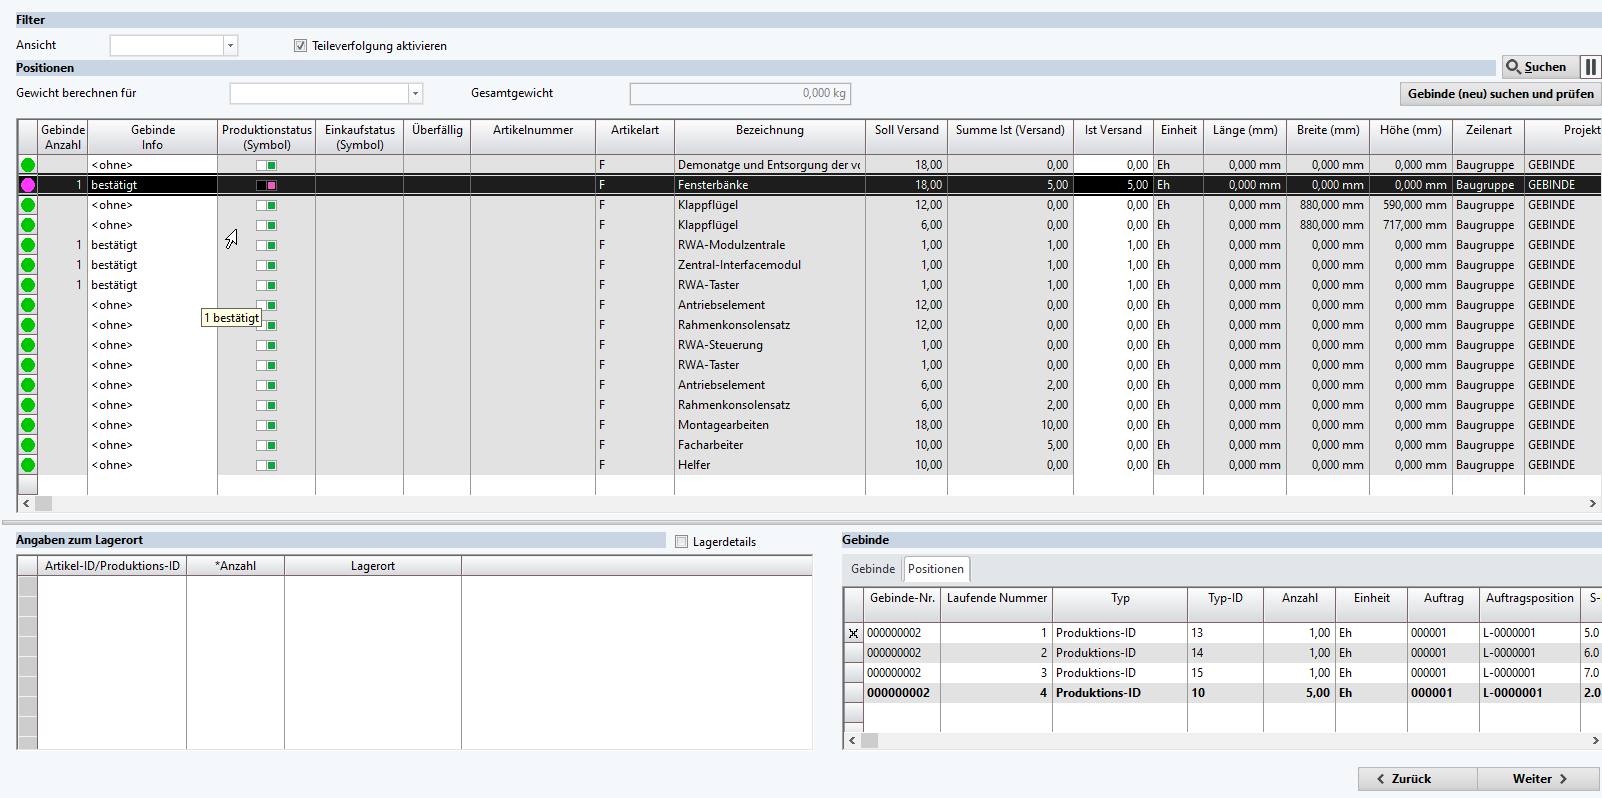Click green status circle of Montagearbeiten row

pos(28,425)
